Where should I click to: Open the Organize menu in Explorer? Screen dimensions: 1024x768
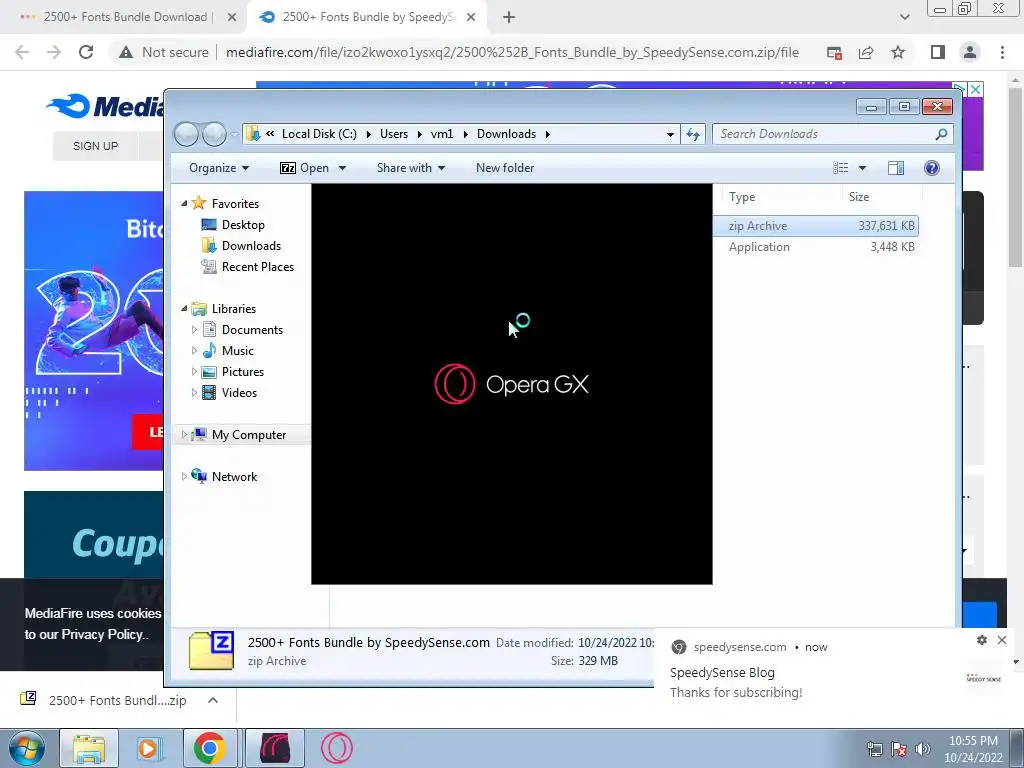pos(219,168)
